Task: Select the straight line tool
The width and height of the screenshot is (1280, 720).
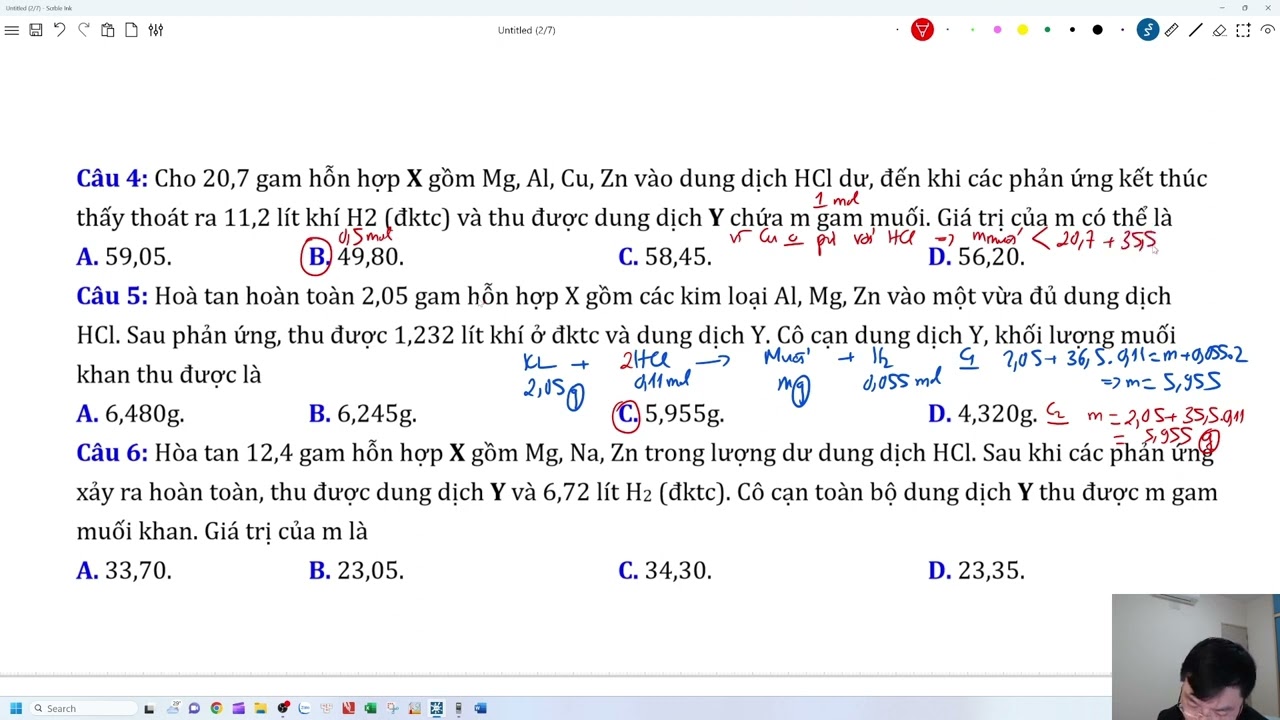Action: click(x=1195, y=30)
